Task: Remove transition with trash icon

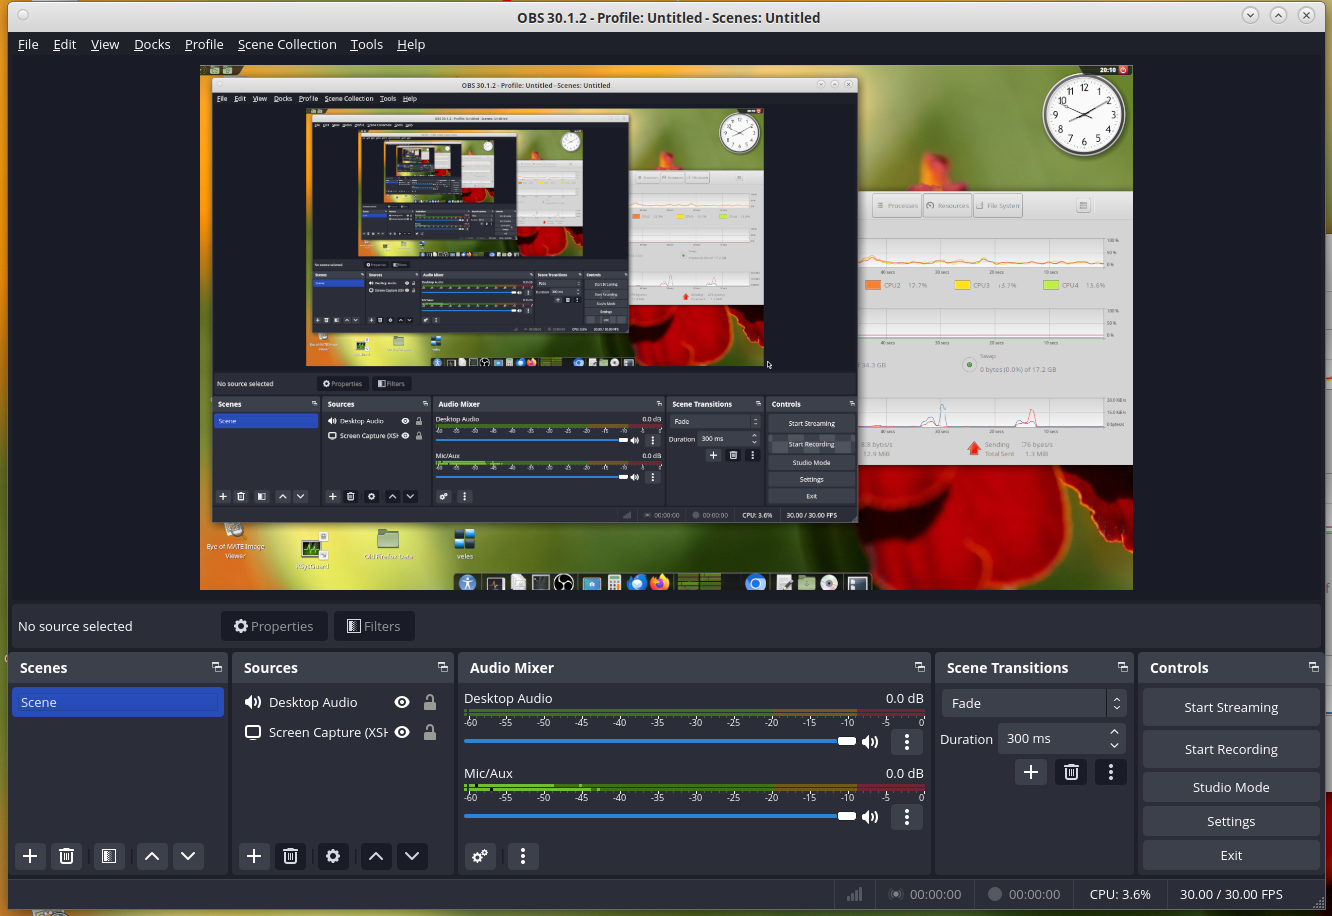Action: click(1071, 772)
